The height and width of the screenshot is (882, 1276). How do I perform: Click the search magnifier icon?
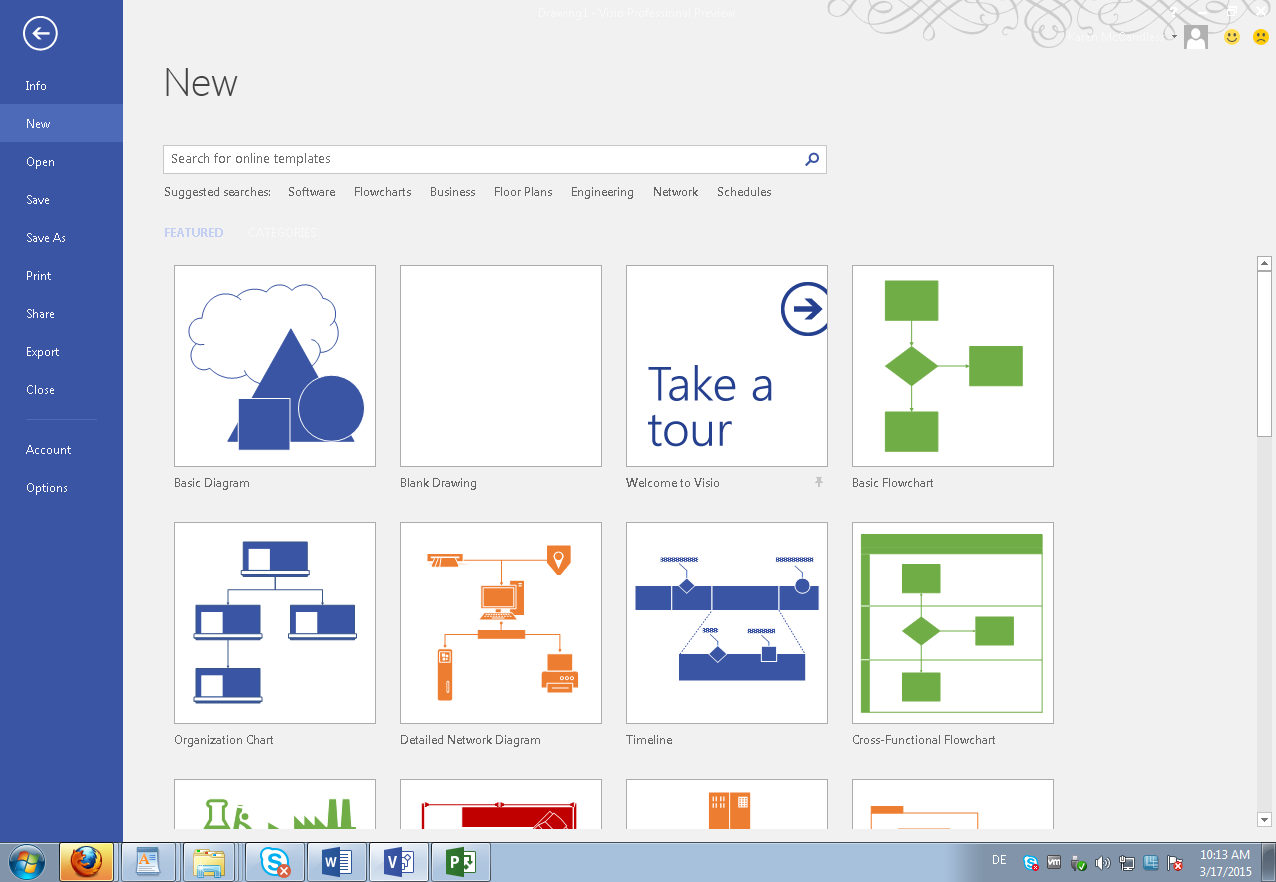click(x=812, y=159)
